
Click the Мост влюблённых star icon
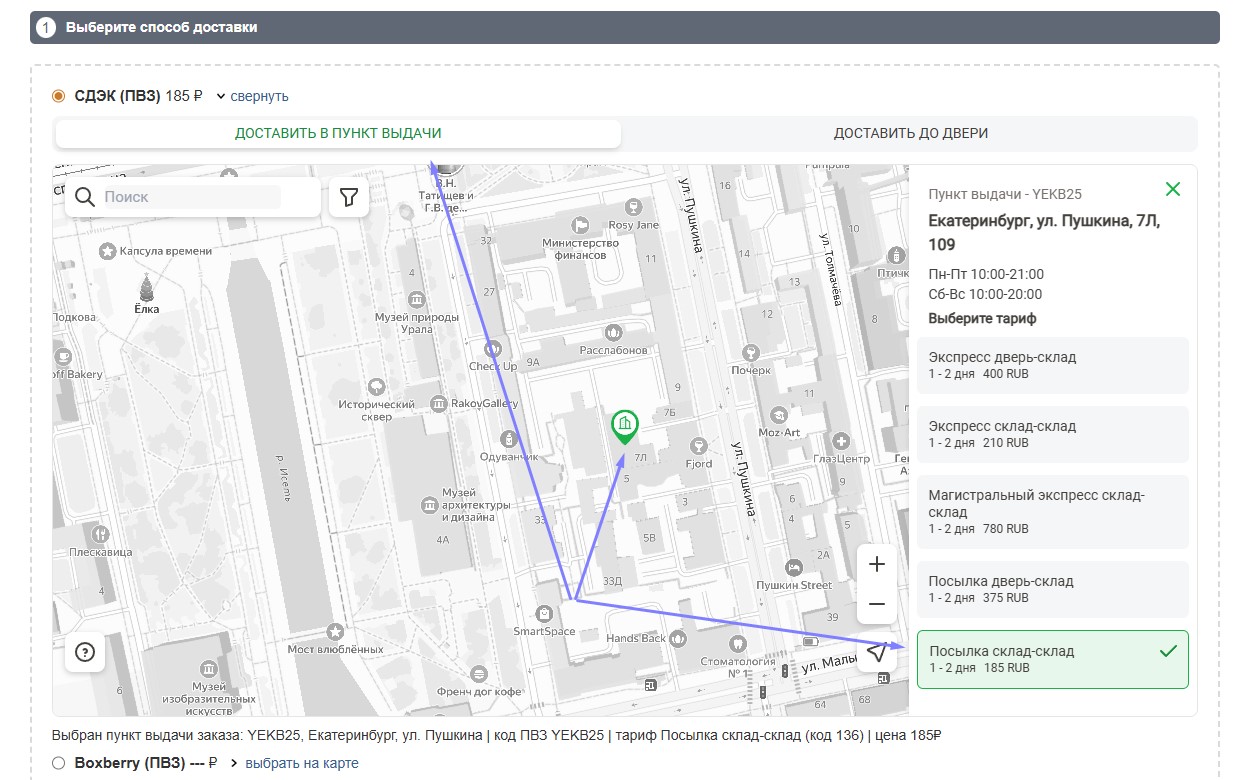[335, 631]
